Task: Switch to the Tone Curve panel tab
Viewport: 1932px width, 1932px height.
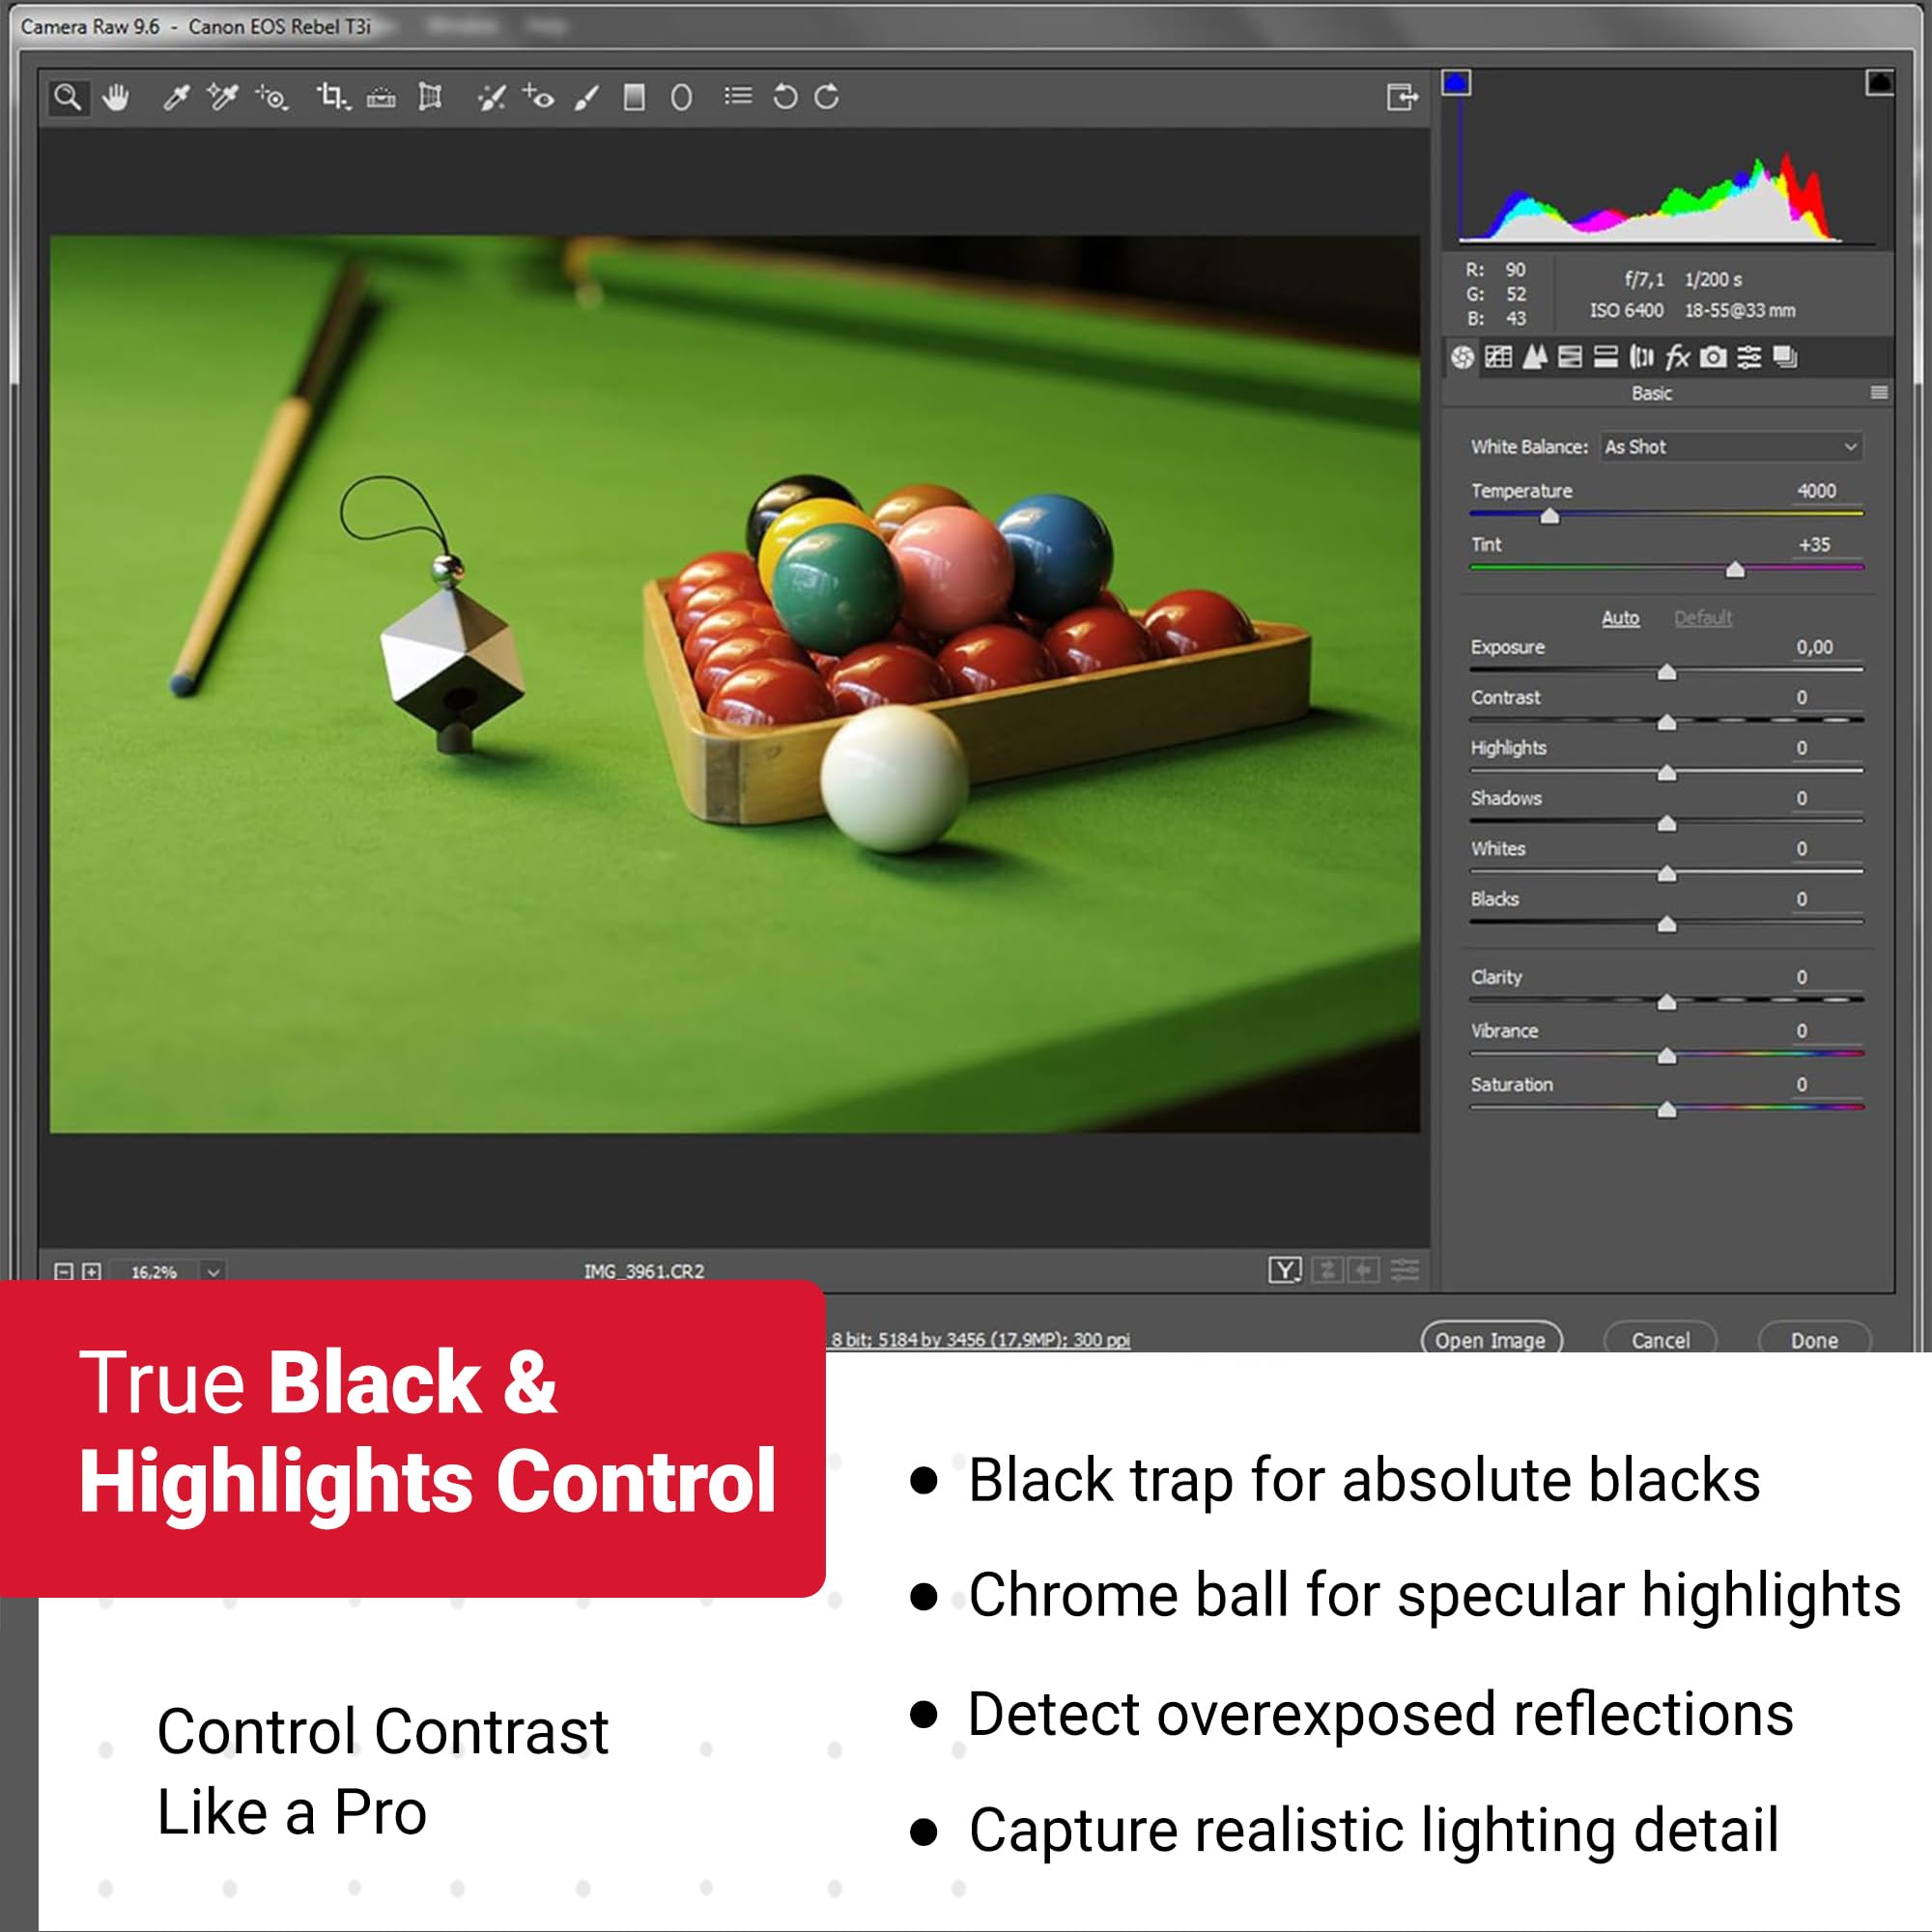Action: pos(1498,357)
